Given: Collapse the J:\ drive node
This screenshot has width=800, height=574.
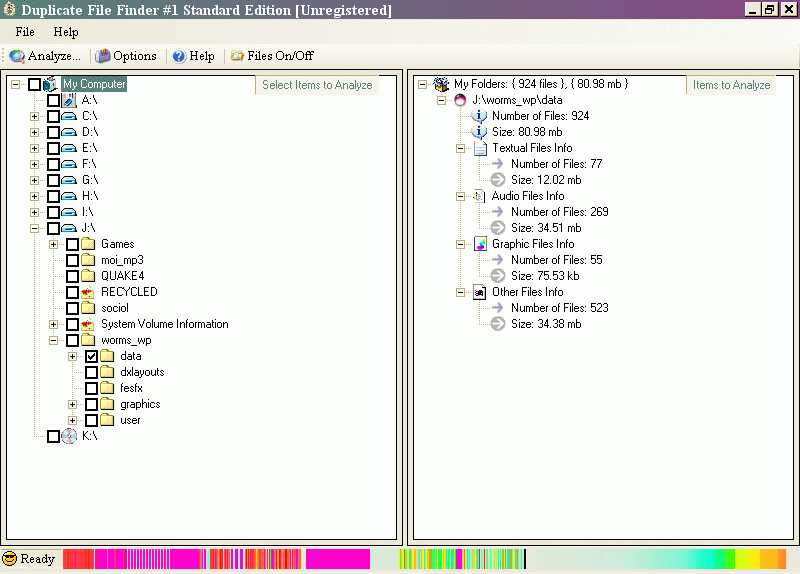Looking at the screenshot, I should coord(35,229).
